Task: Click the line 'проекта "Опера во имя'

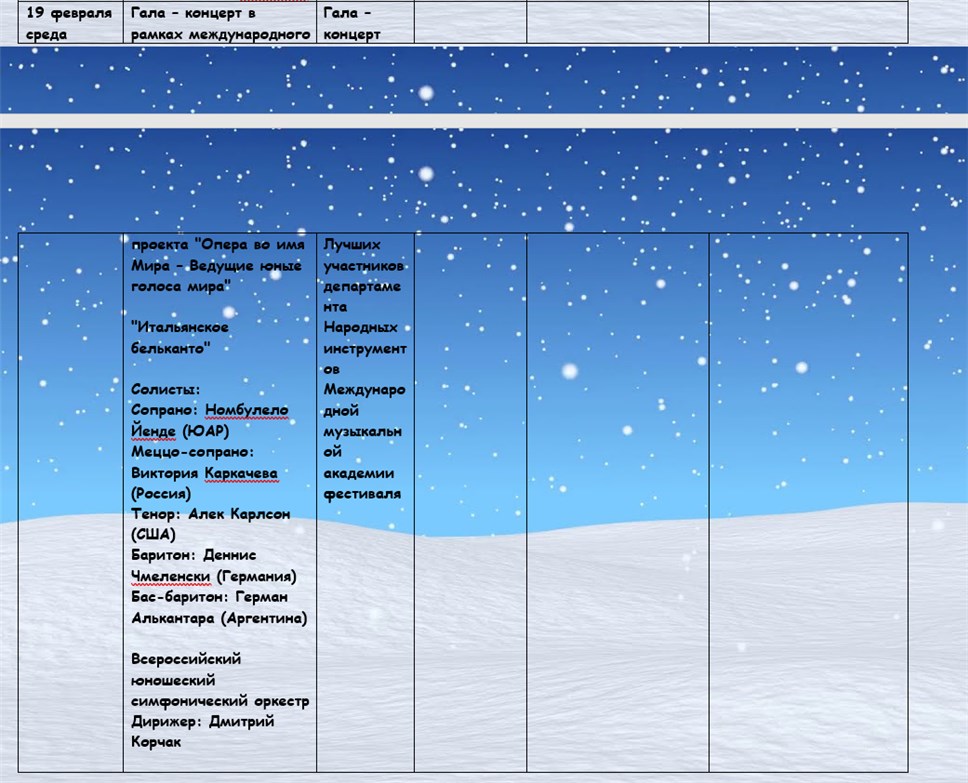Action: [x=218, y=245]
